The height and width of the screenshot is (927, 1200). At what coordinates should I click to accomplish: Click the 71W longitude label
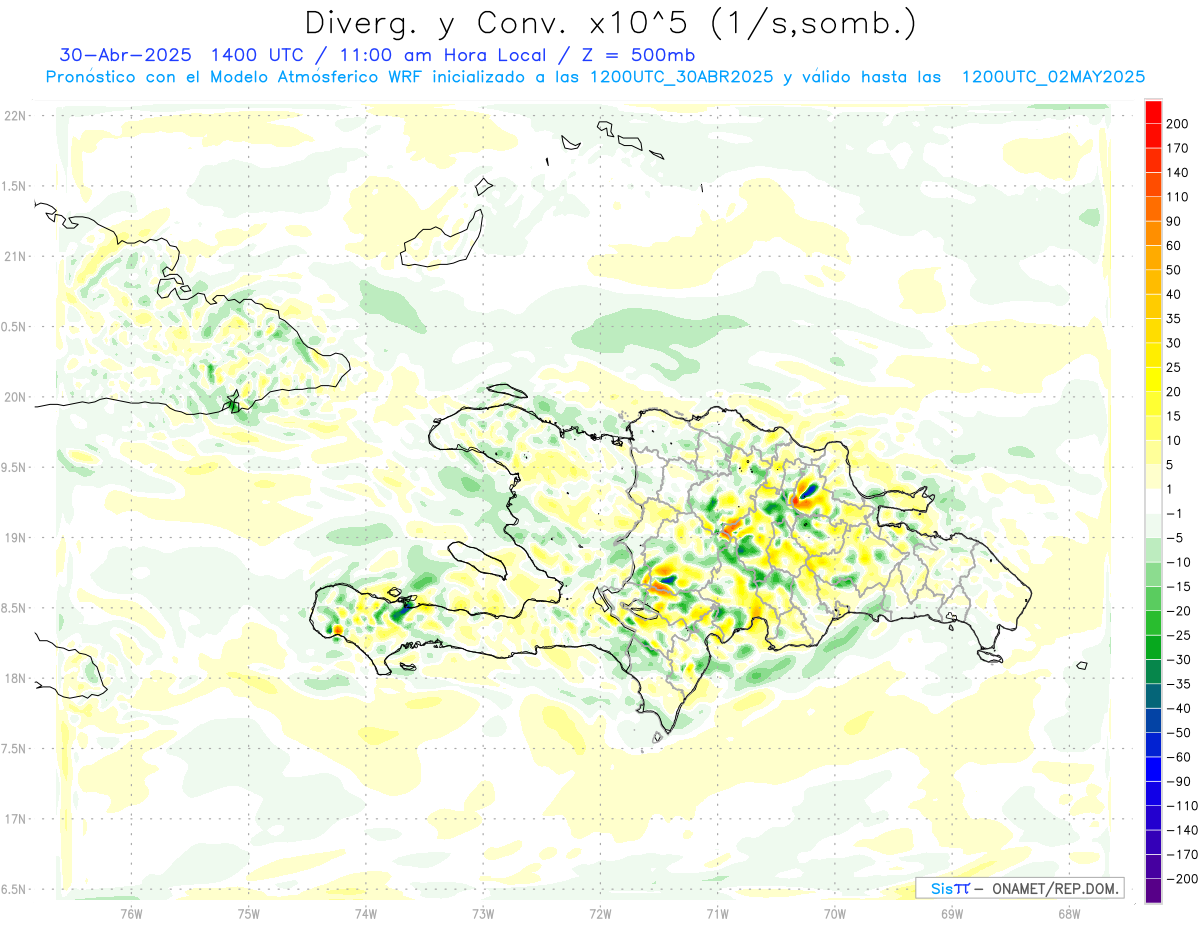point(717,914)
